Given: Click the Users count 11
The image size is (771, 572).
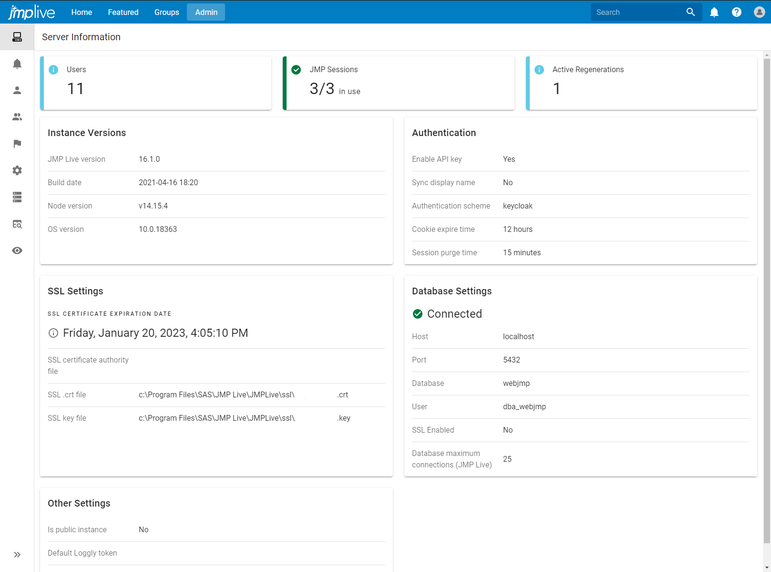Looking at the screenshot, I should [x=75, y=89].
